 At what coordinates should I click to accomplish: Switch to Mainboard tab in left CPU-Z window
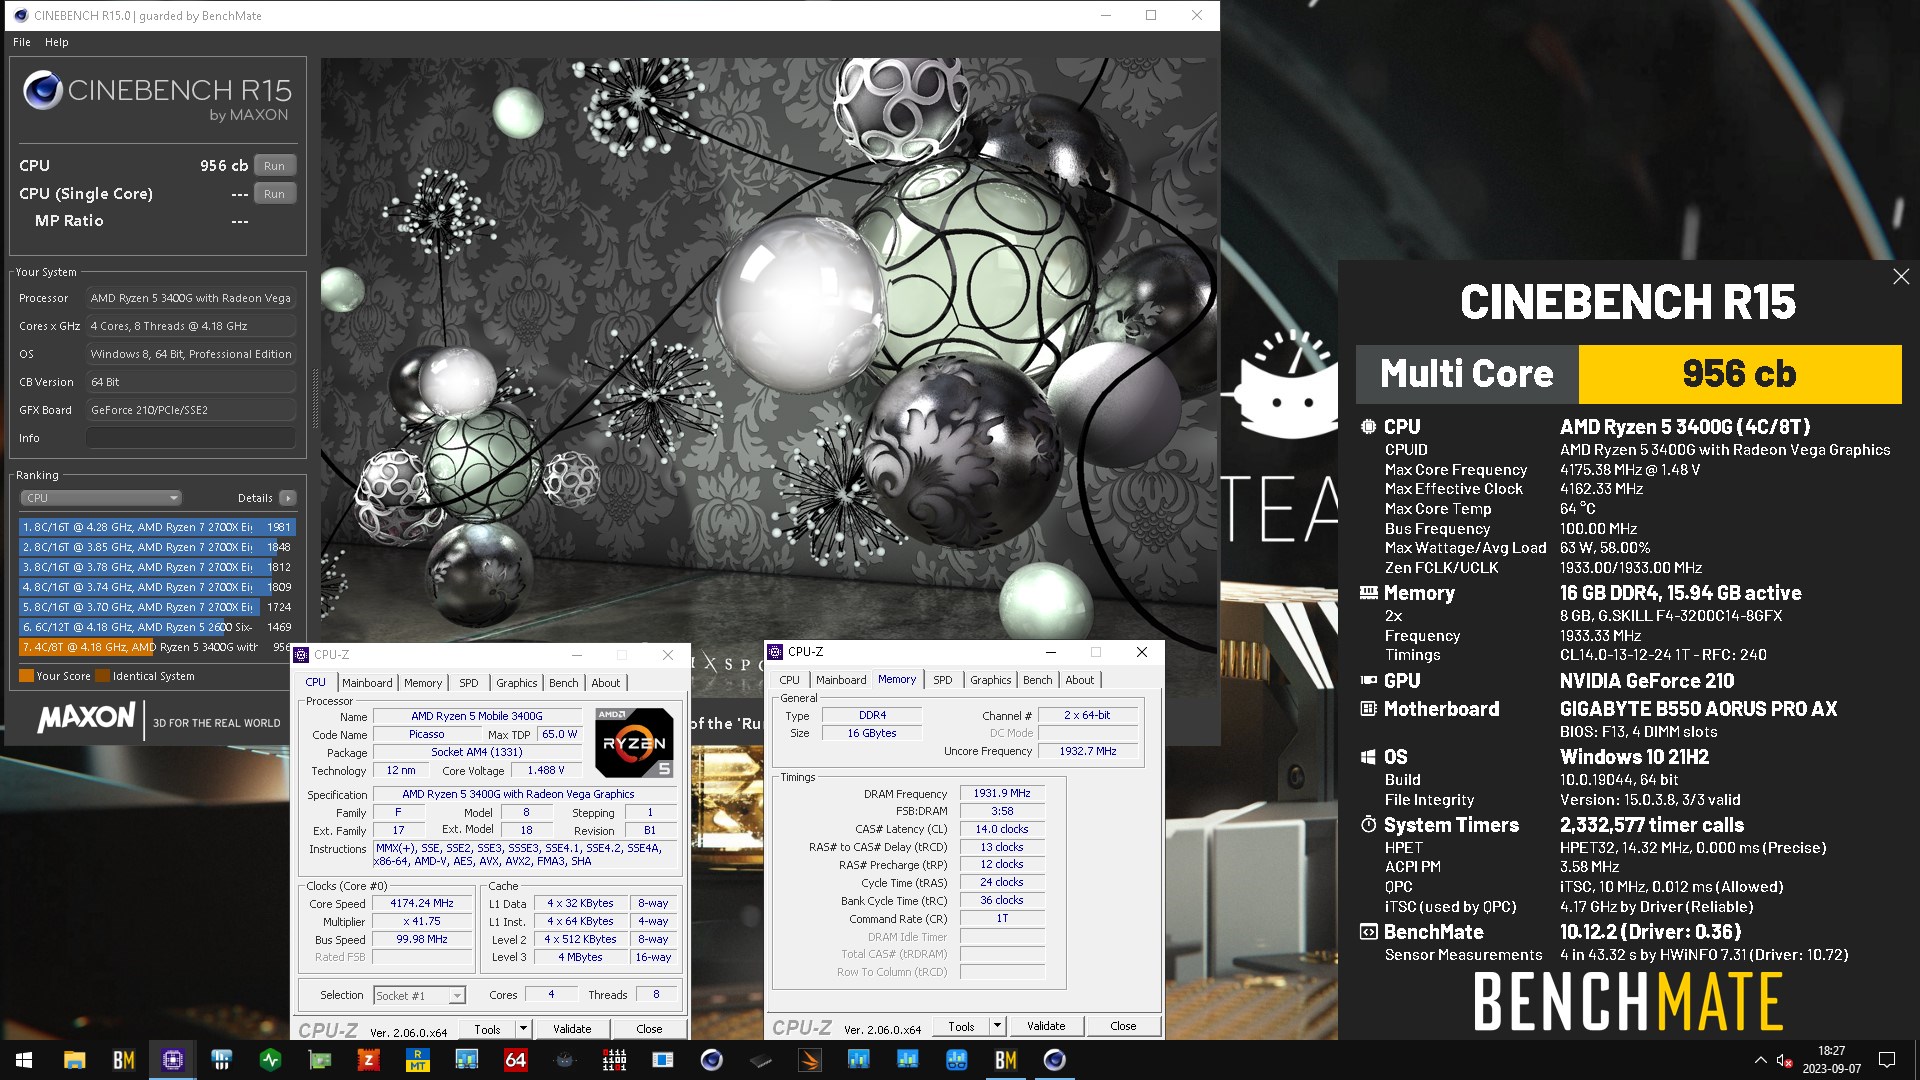(x=367, y=683)
